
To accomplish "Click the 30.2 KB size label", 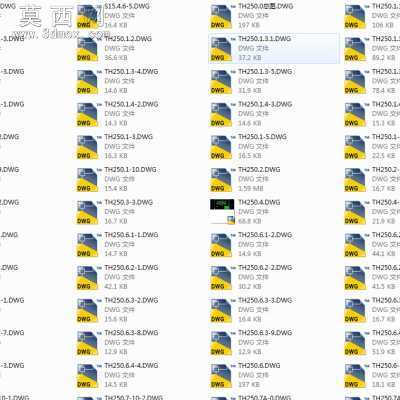I will pos(249,287).
